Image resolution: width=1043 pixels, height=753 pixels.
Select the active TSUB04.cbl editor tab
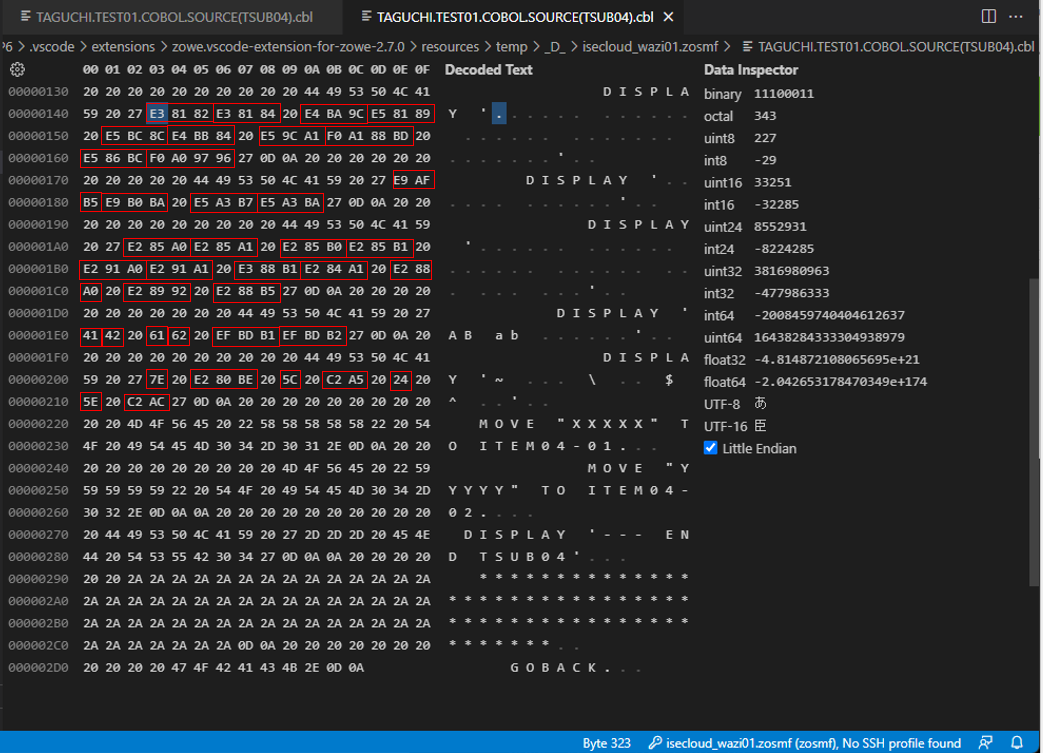point(515,17)
